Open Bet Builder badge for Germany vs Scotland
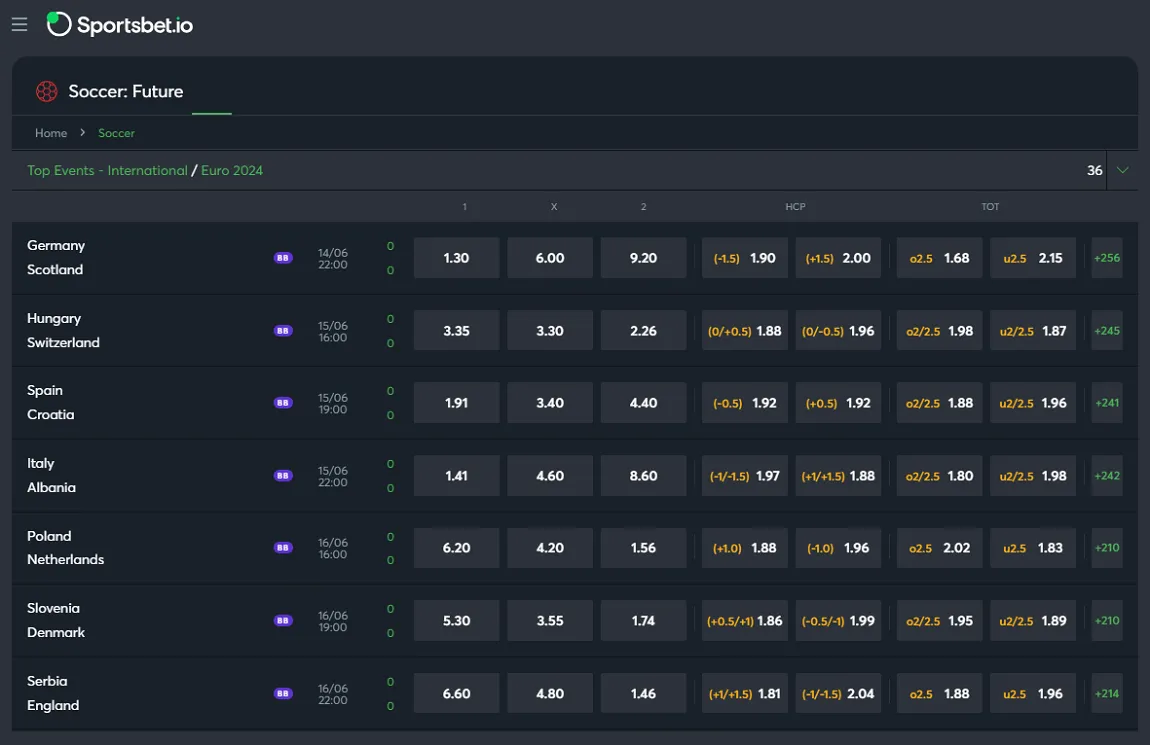Image resolution: width=1150 pixels, height=745 pixels. click(x=283, y=257)
